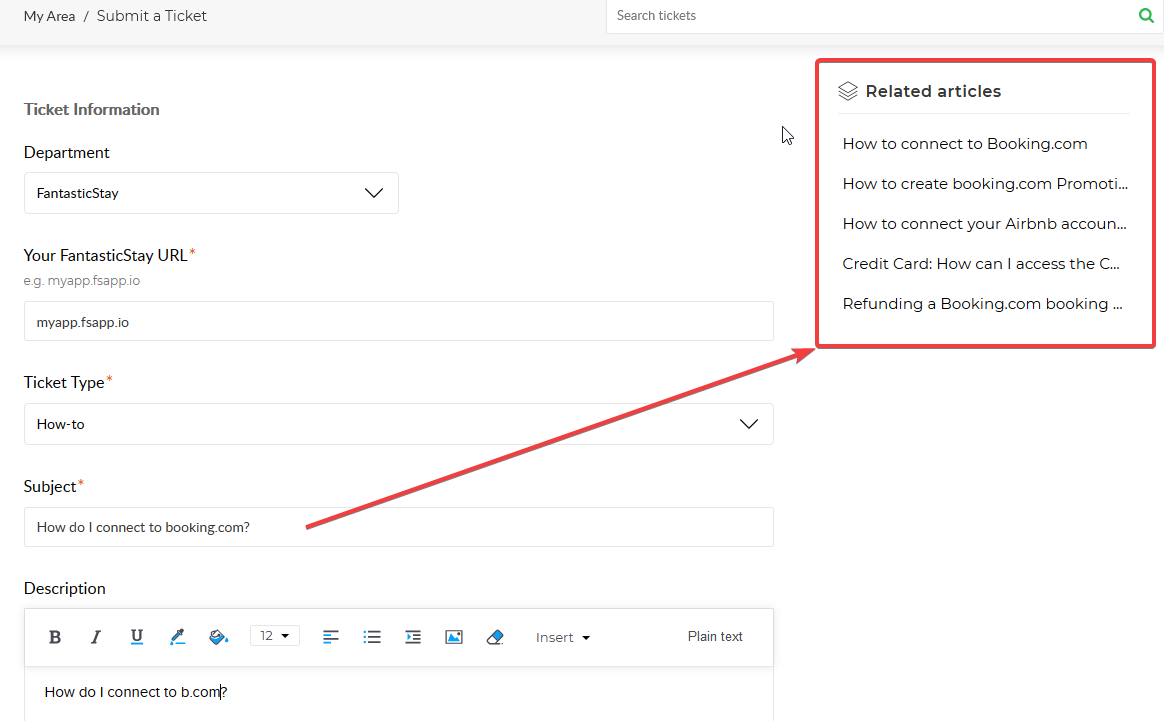Open the Department dropdown showing FantasticStay
The image size is (1164, 721).
(211, 193)
